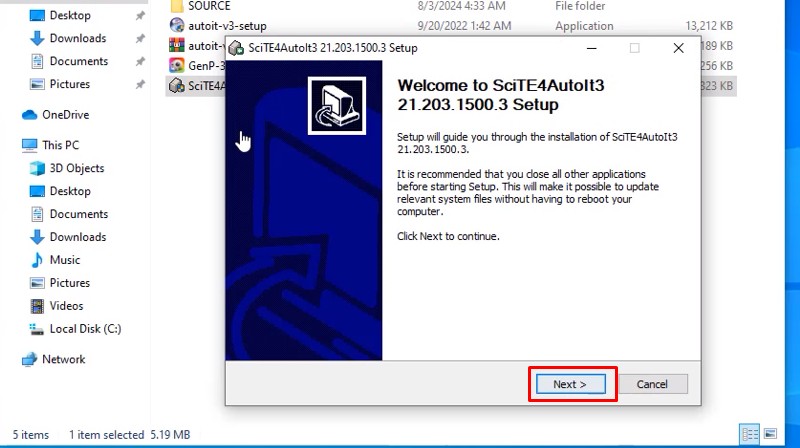Select the autoit-v3-setup application file
This screenshot has height=448, width=800.
point(227,26)
